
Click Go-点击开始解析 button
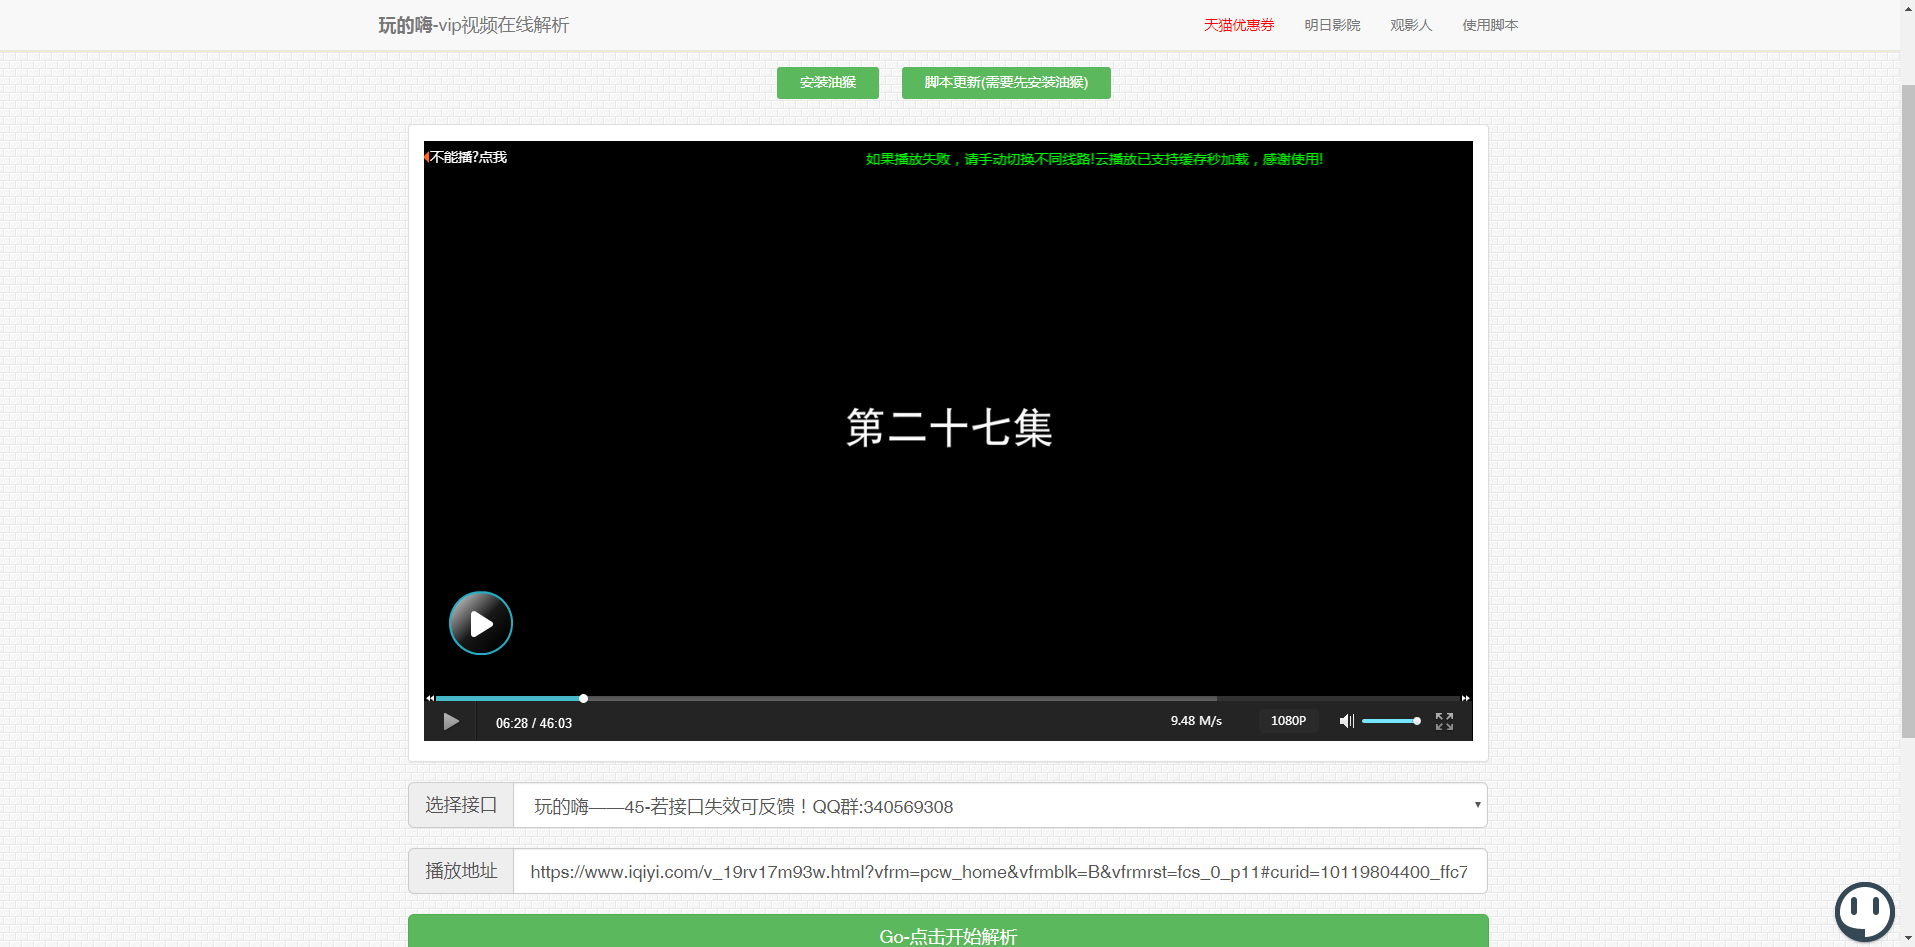click(948, 931)
